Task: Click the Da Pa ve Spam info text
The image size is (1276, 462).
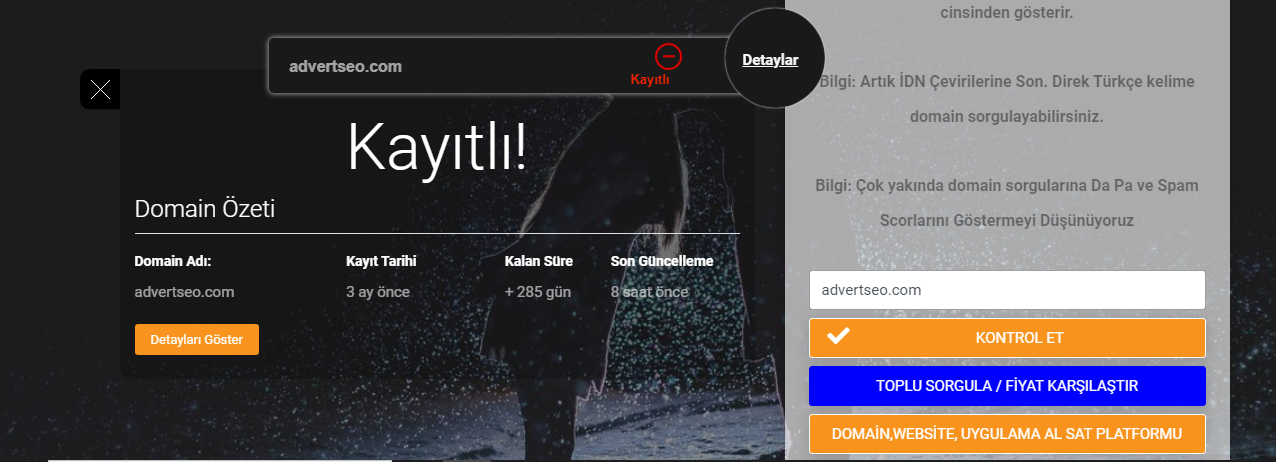Action: pyautogui.click(x=1007, y=203)
